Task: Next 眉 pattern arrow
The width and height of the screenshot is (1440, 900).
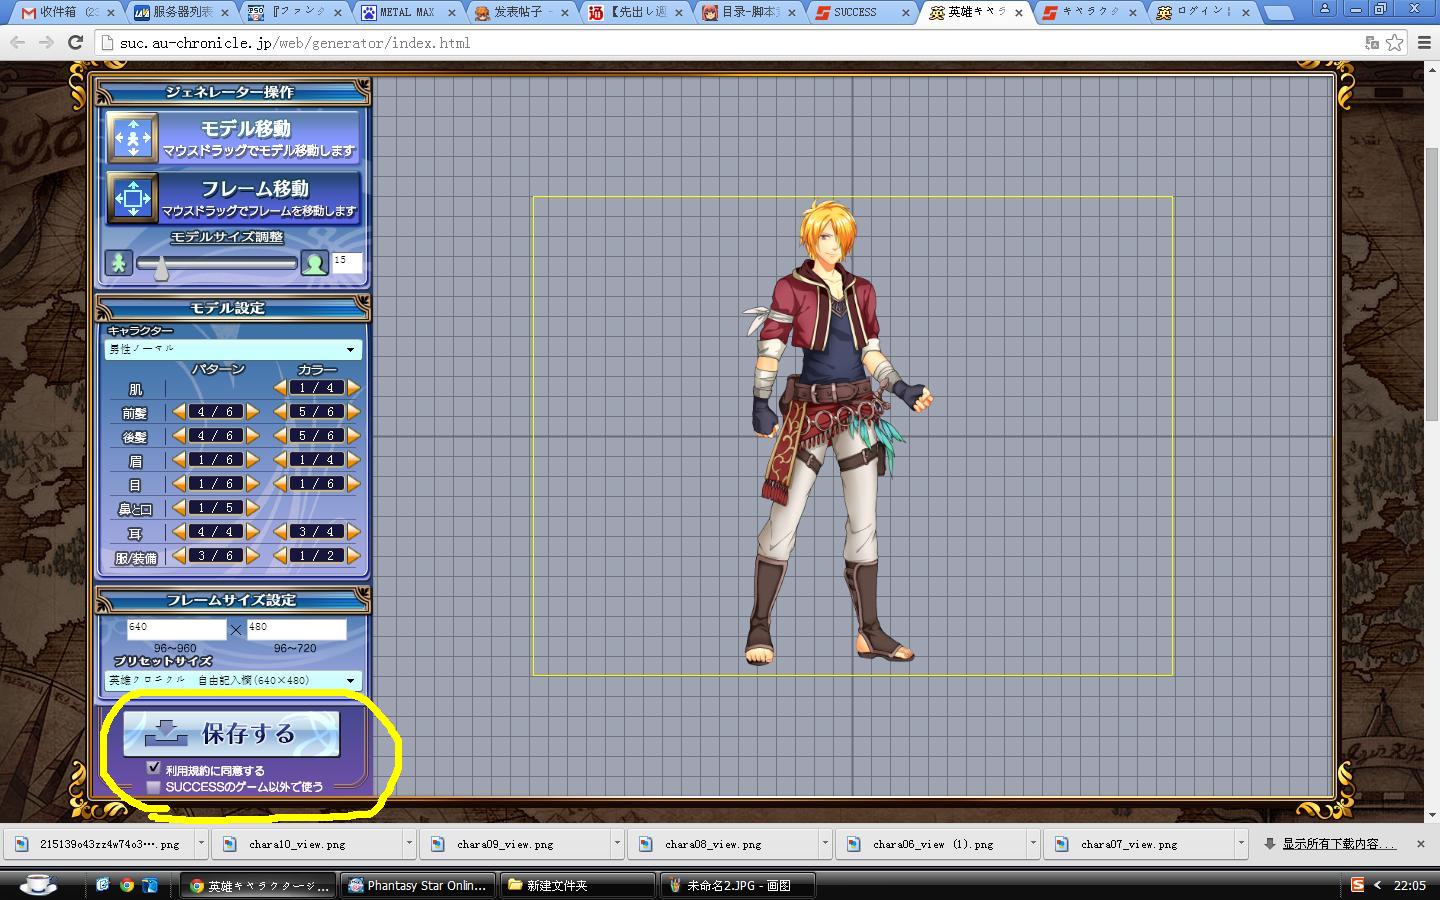Action: coord(252,460)
